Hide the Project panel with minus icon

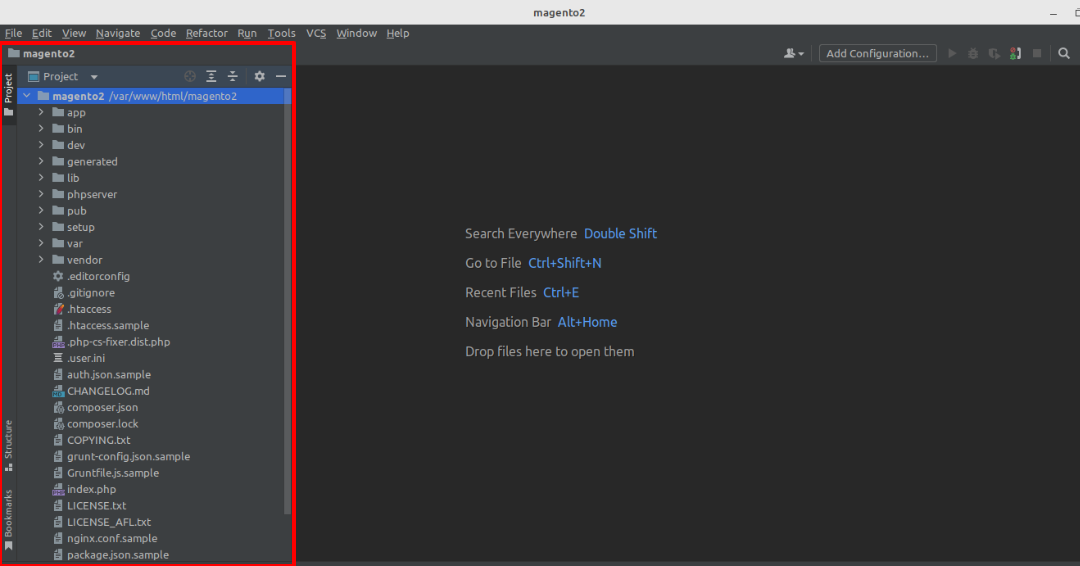point(281,76)
